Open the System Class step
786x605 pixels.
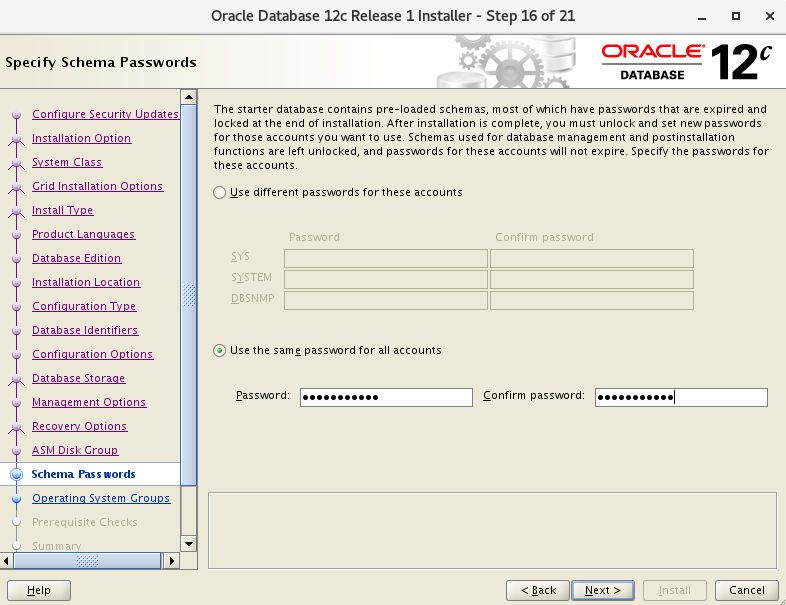tap(67, 162)
